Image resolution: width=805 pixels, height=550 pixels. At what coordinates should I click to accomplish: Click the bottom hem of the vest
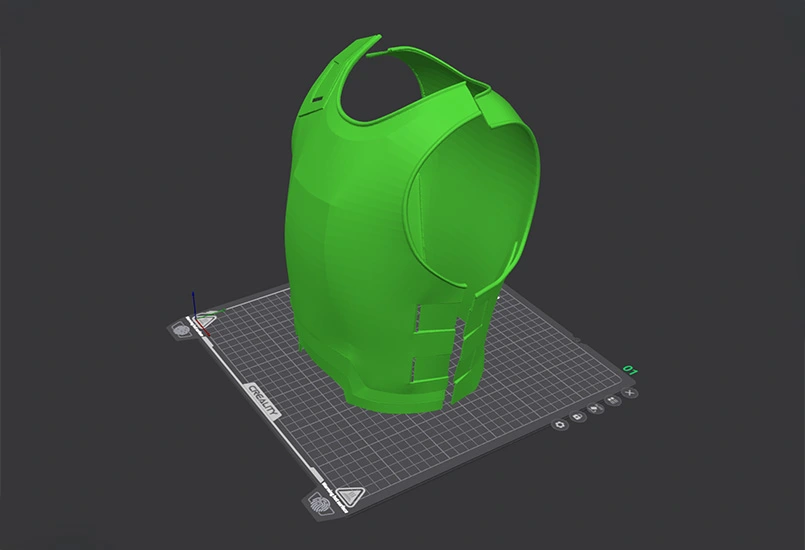390,398
